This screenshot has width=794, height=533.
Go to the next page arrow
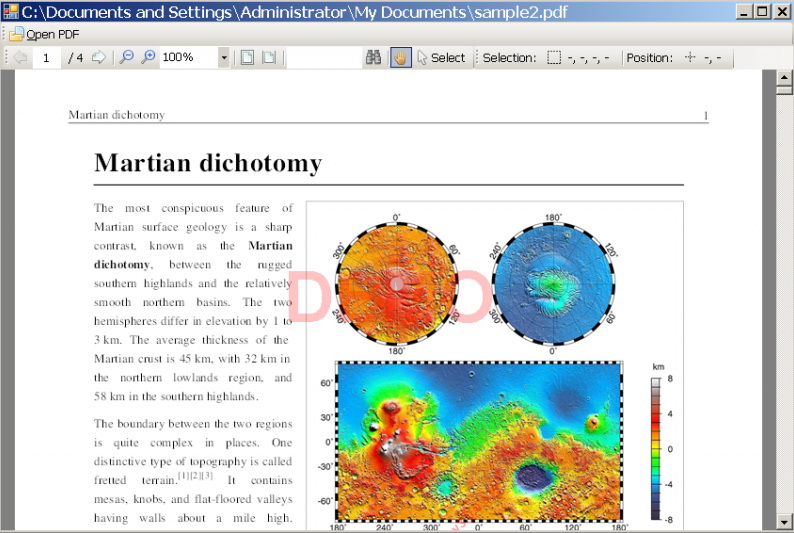tap(99, 57)
